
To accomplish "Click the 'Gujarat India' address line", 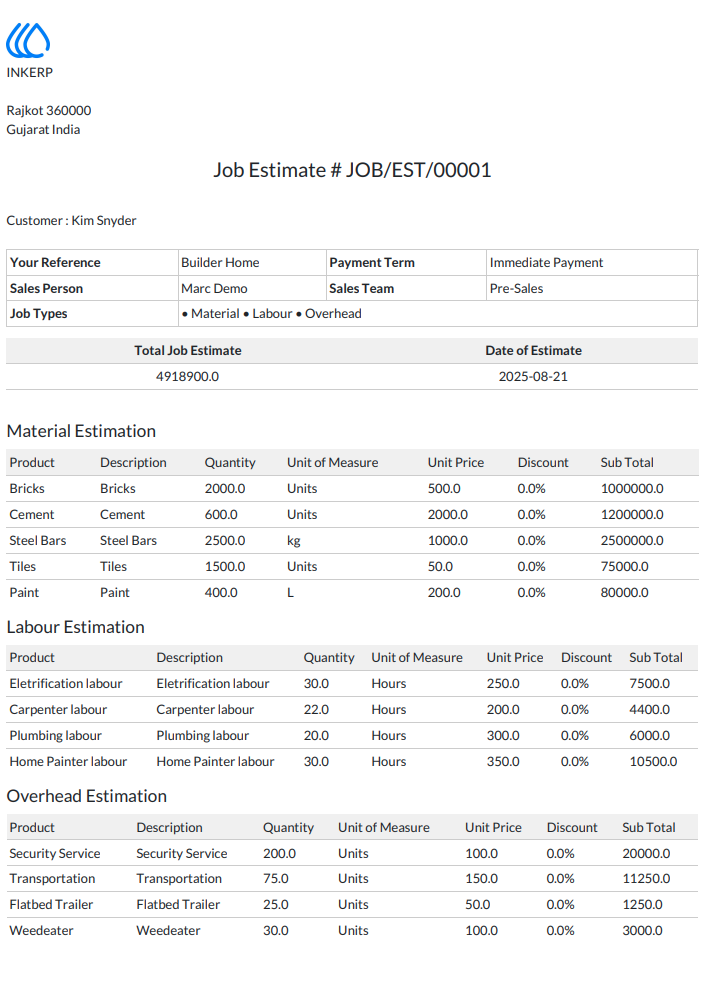I will [x=43, y=130].
